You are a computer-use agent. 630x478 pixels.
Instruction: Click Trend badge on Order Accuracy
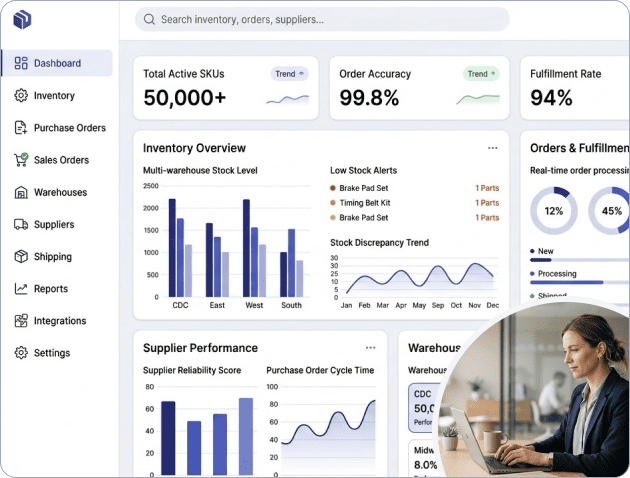point(481,74)
